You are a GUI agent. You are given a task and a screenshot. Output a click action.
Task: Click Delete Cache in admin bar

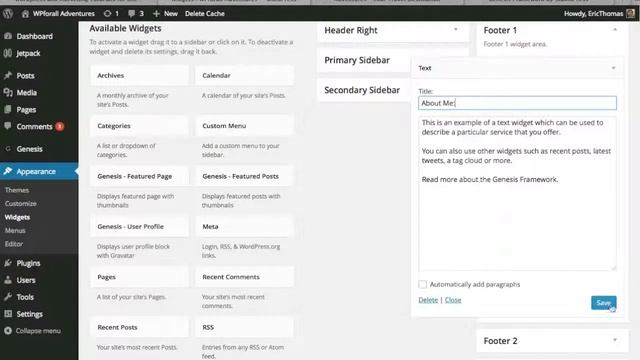(x=204, y=13)
